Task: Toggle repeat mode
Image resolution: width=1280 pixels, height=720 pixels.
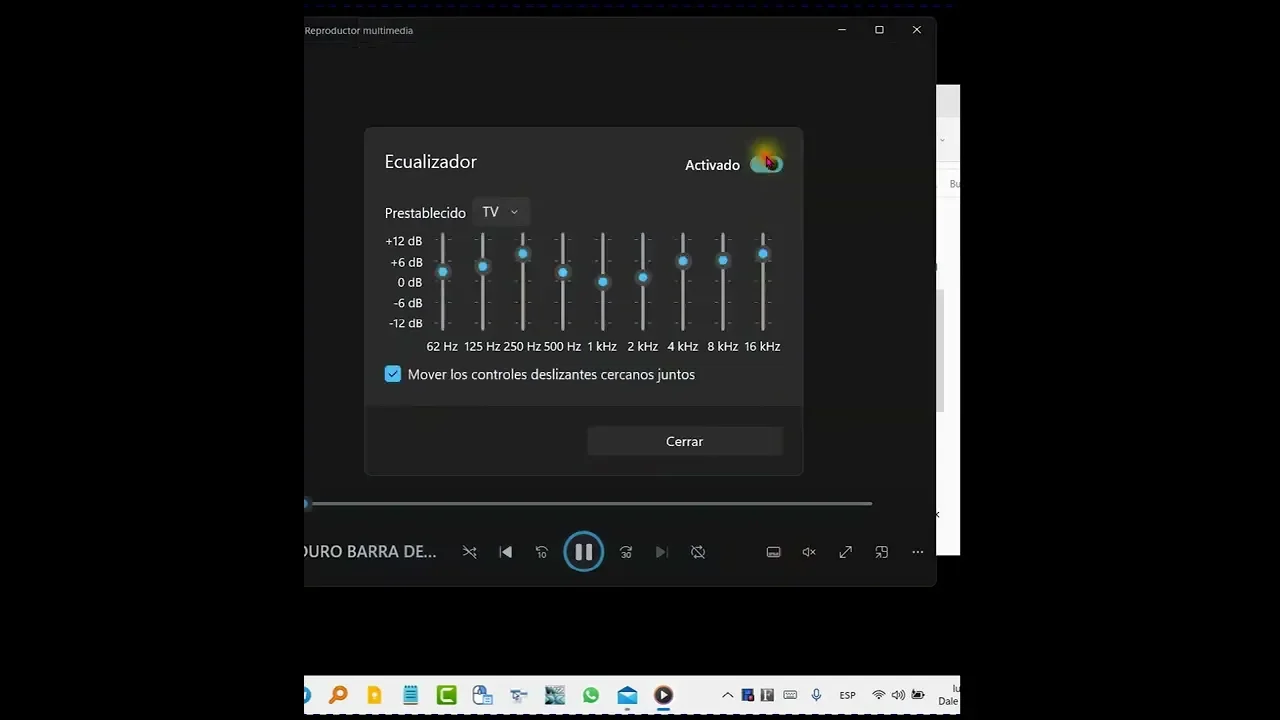Action: click(x=698, y=552)
